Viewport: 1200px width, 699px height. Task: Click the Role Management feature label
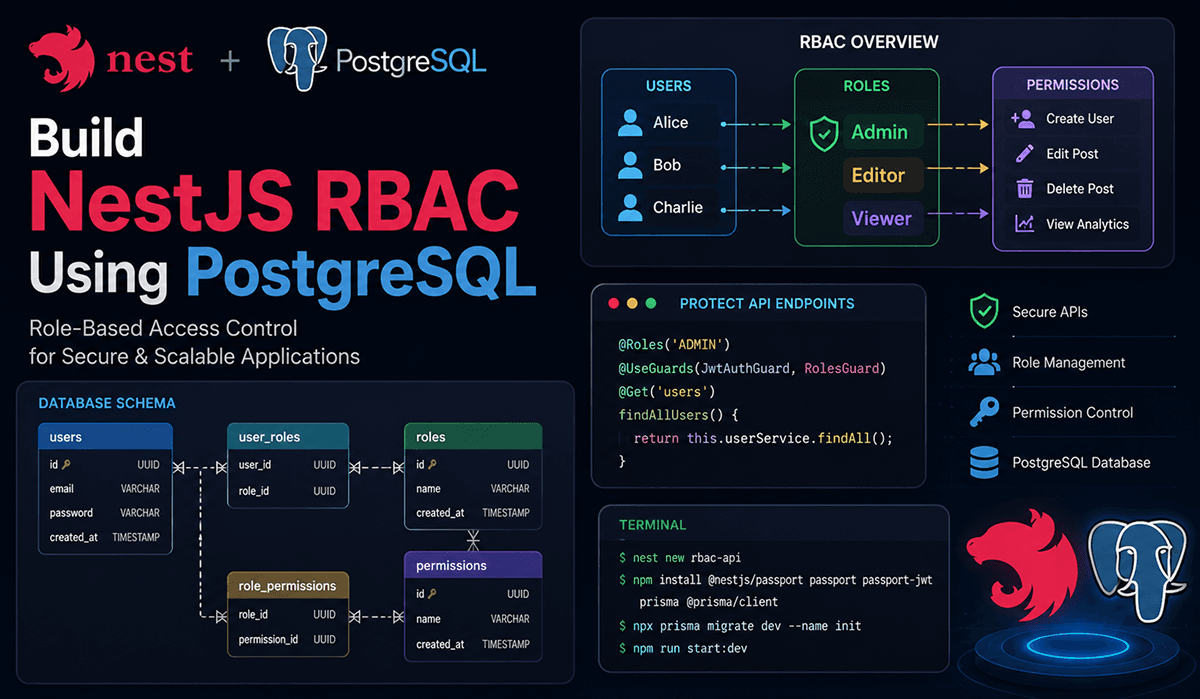(x=1069, y=363)
